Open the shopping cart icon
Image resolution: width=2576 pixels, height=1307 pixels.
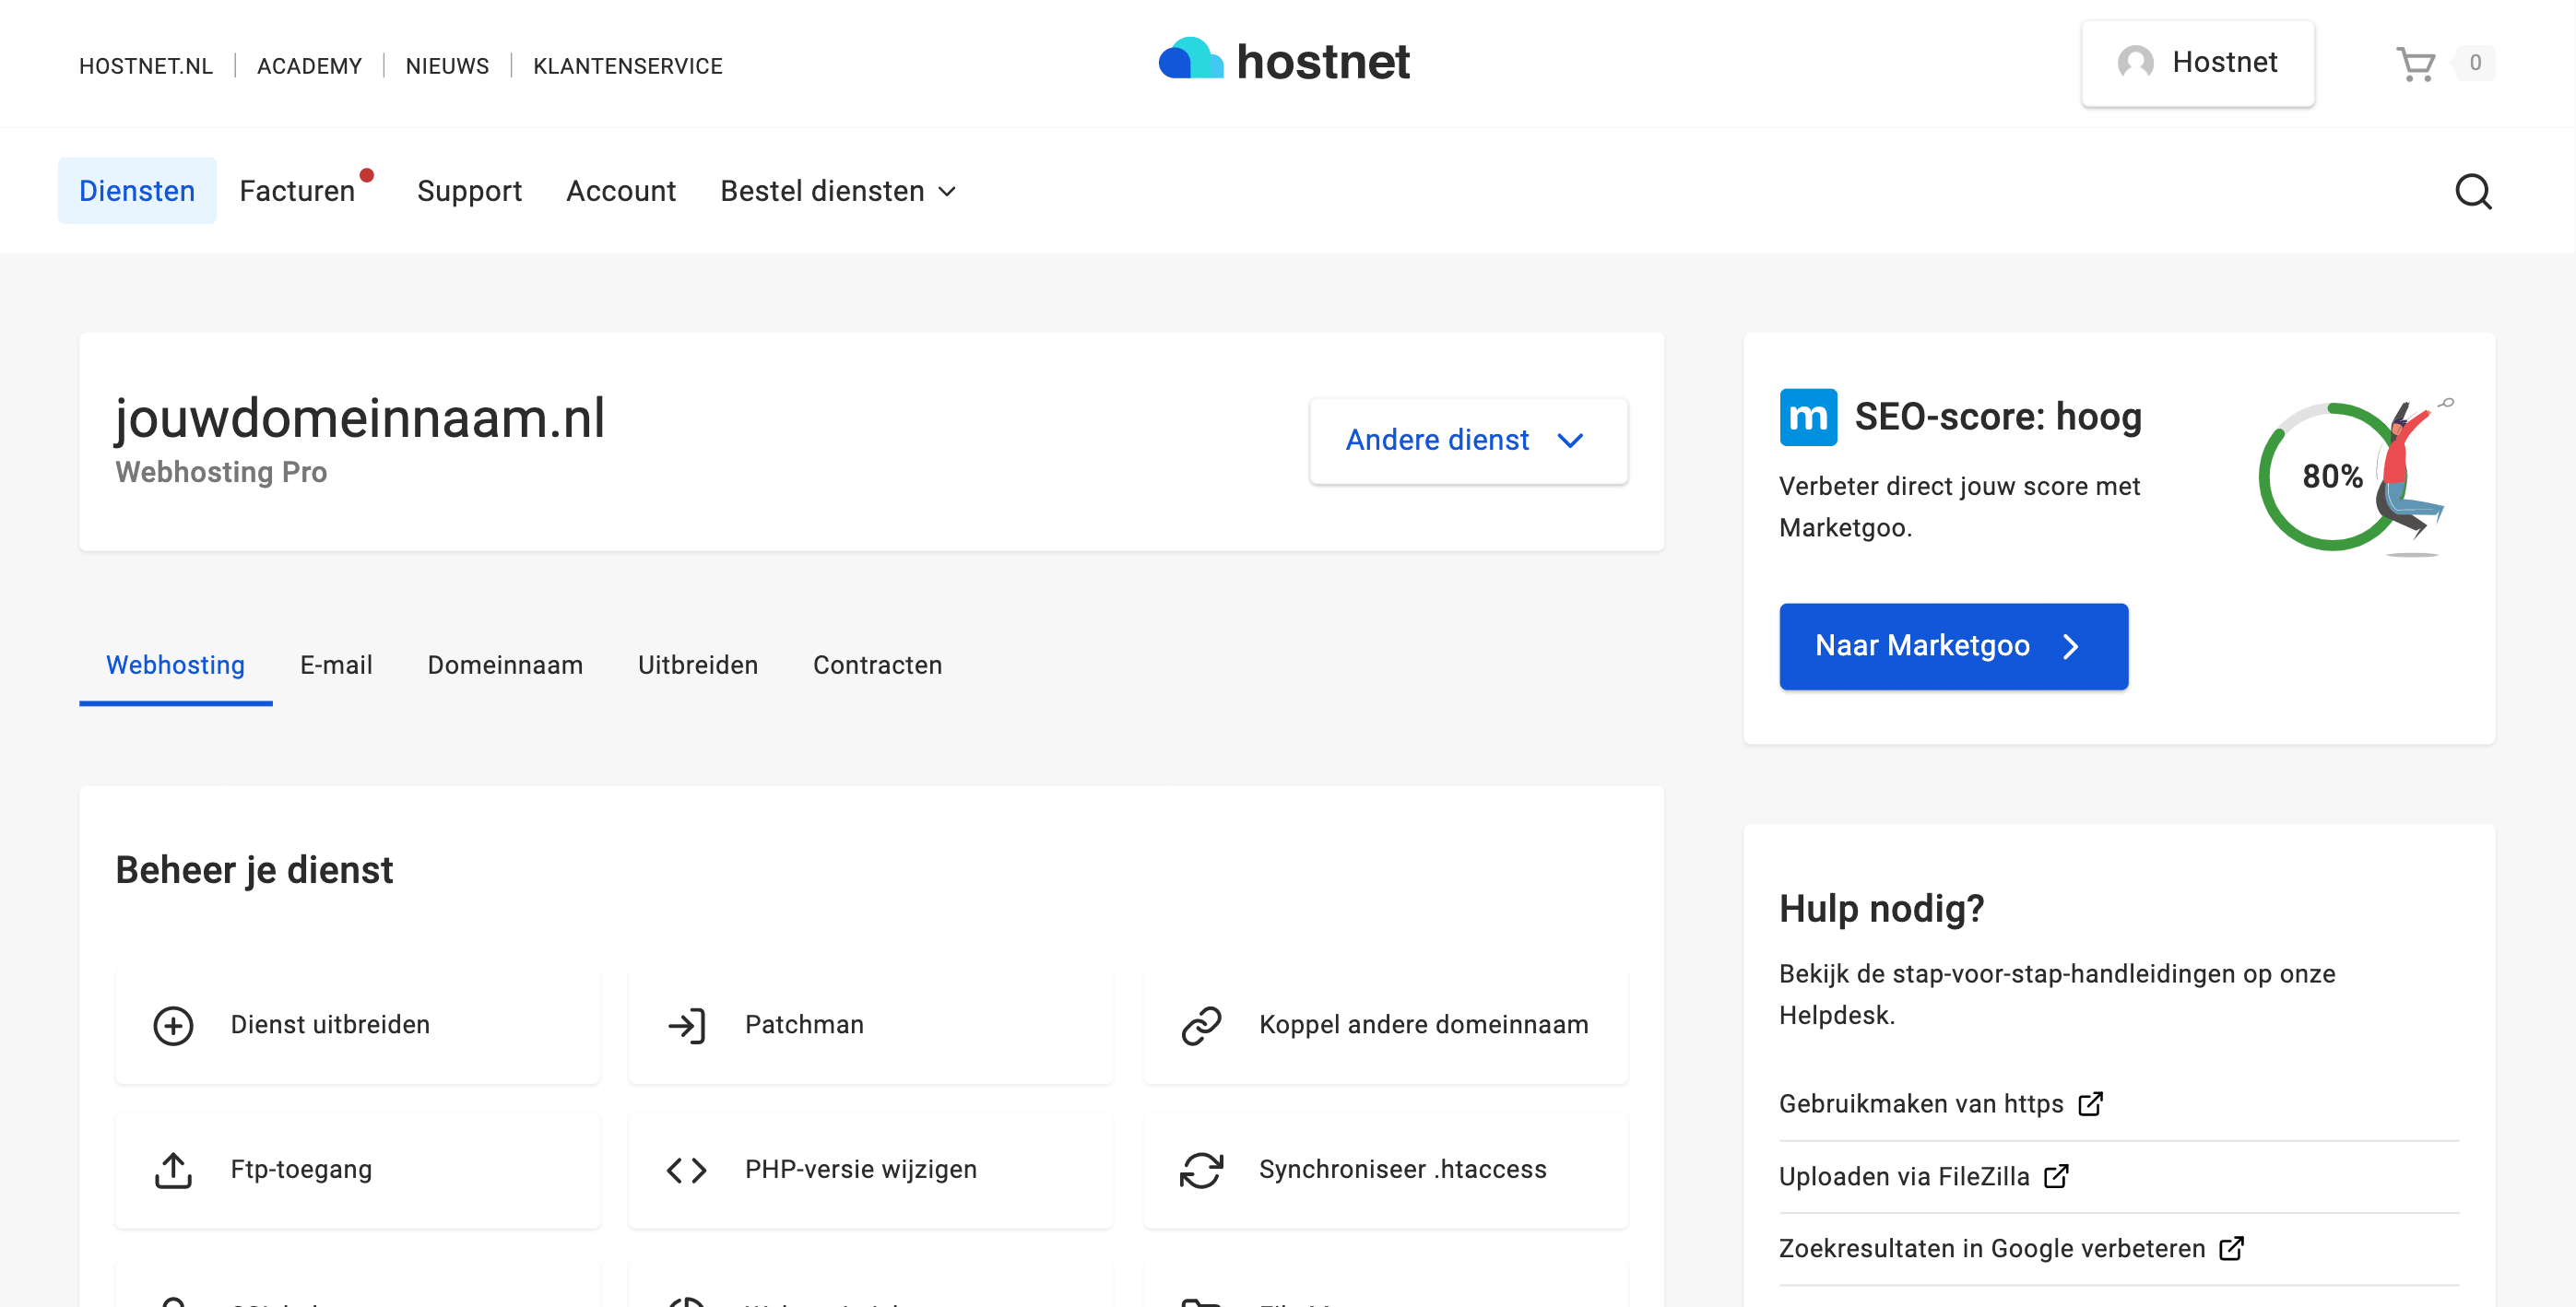tap(2414, 64)
